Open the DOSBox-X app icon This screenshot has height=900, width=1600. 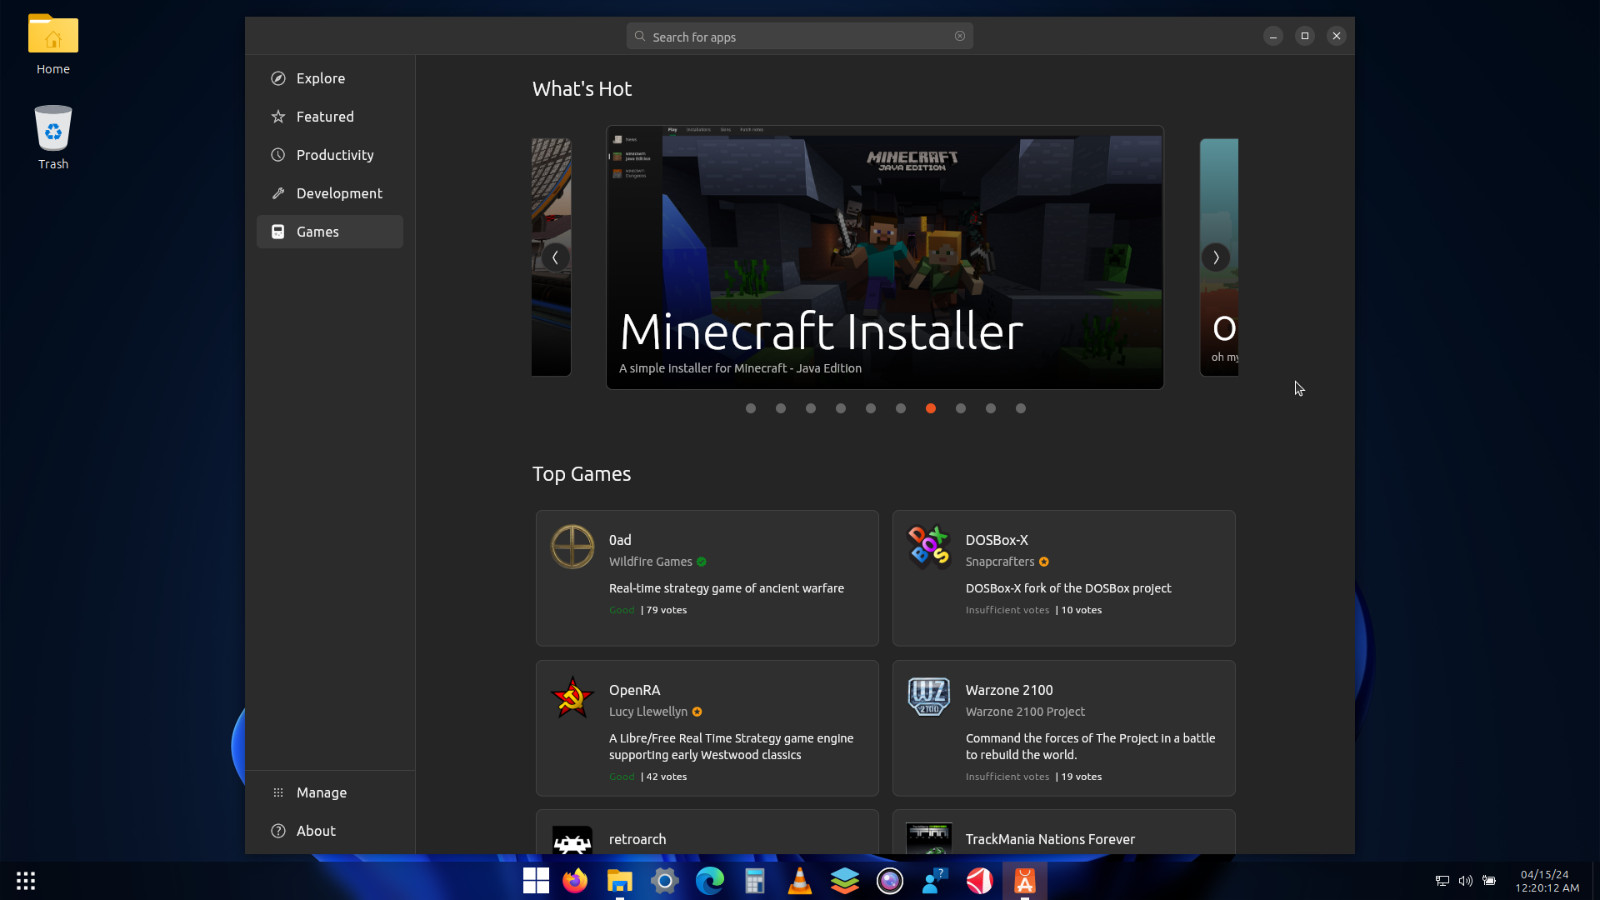click(x=929, y=547)
